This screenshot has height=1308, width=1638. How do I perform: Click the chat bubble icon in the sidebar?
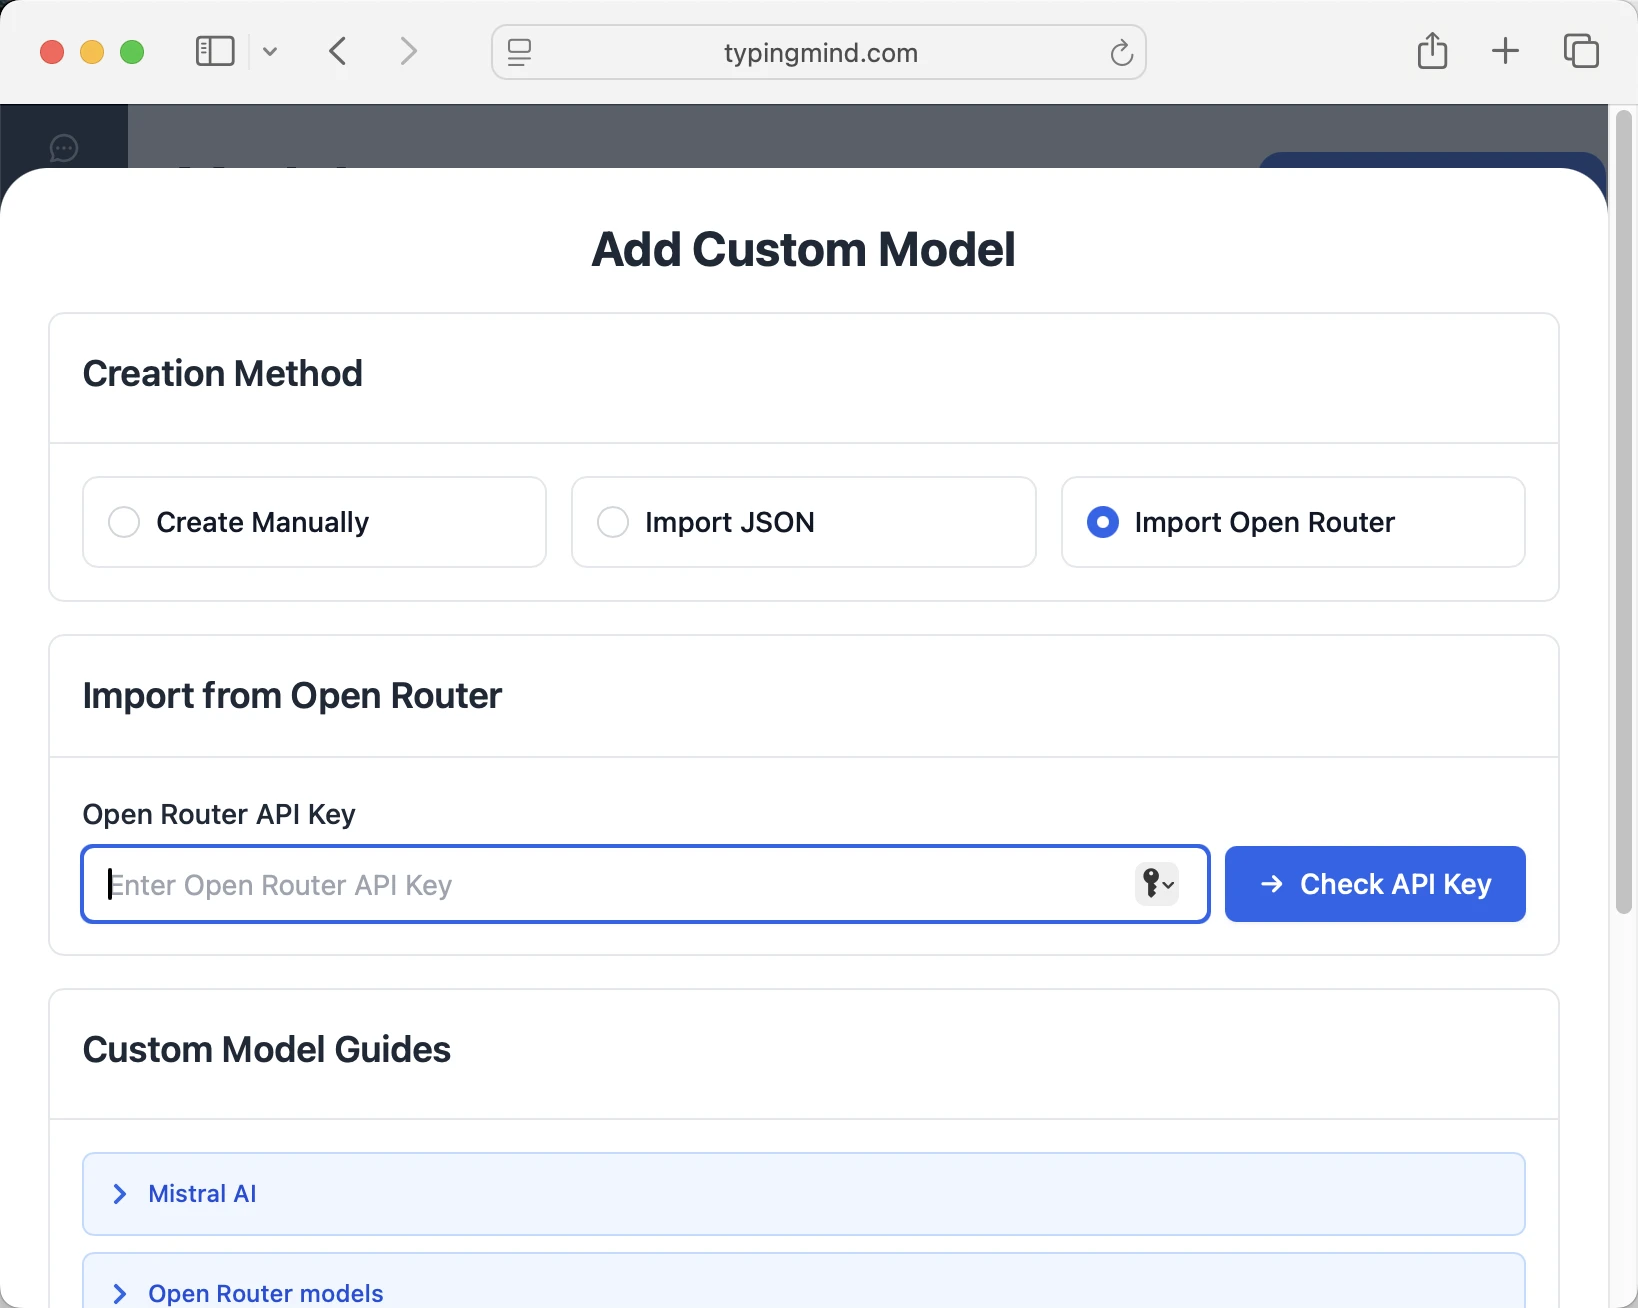coord(63,147)
